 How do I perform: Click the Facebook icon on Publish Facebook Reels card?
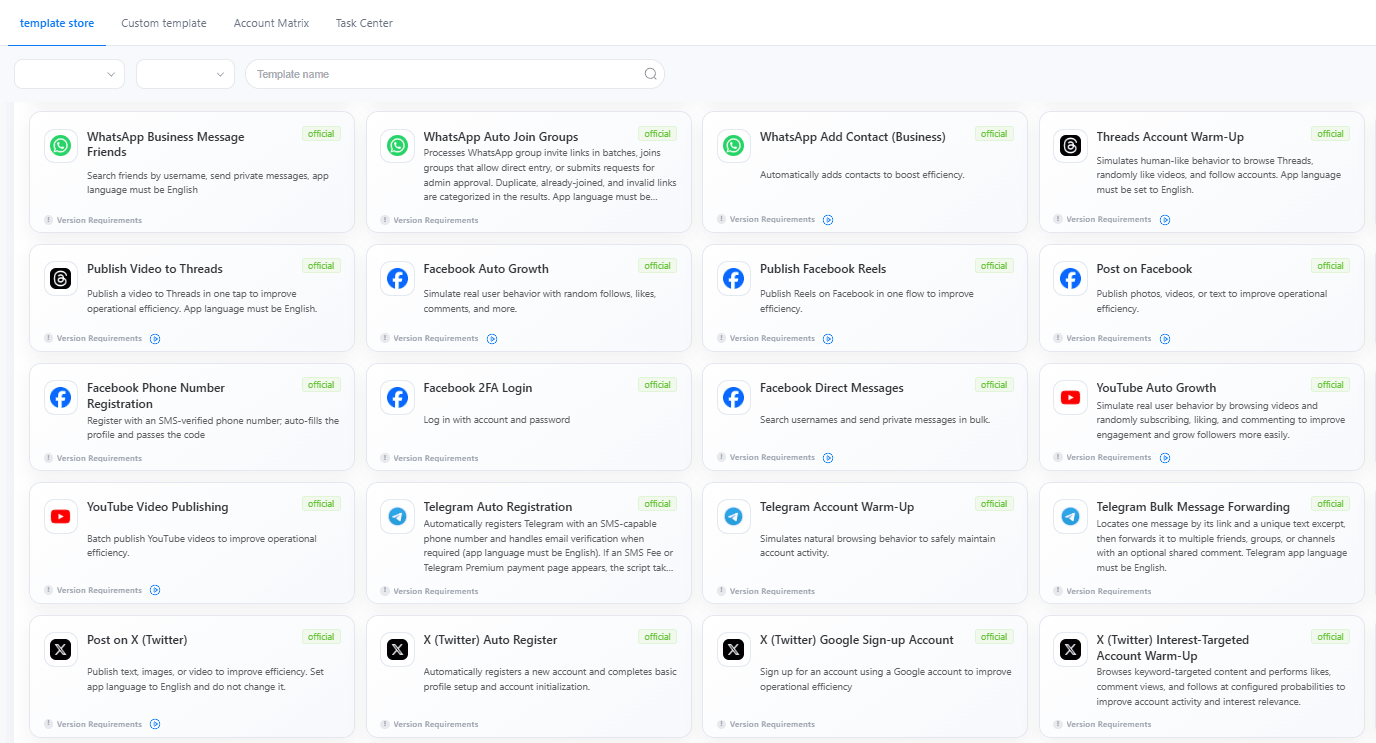(734, 278)
